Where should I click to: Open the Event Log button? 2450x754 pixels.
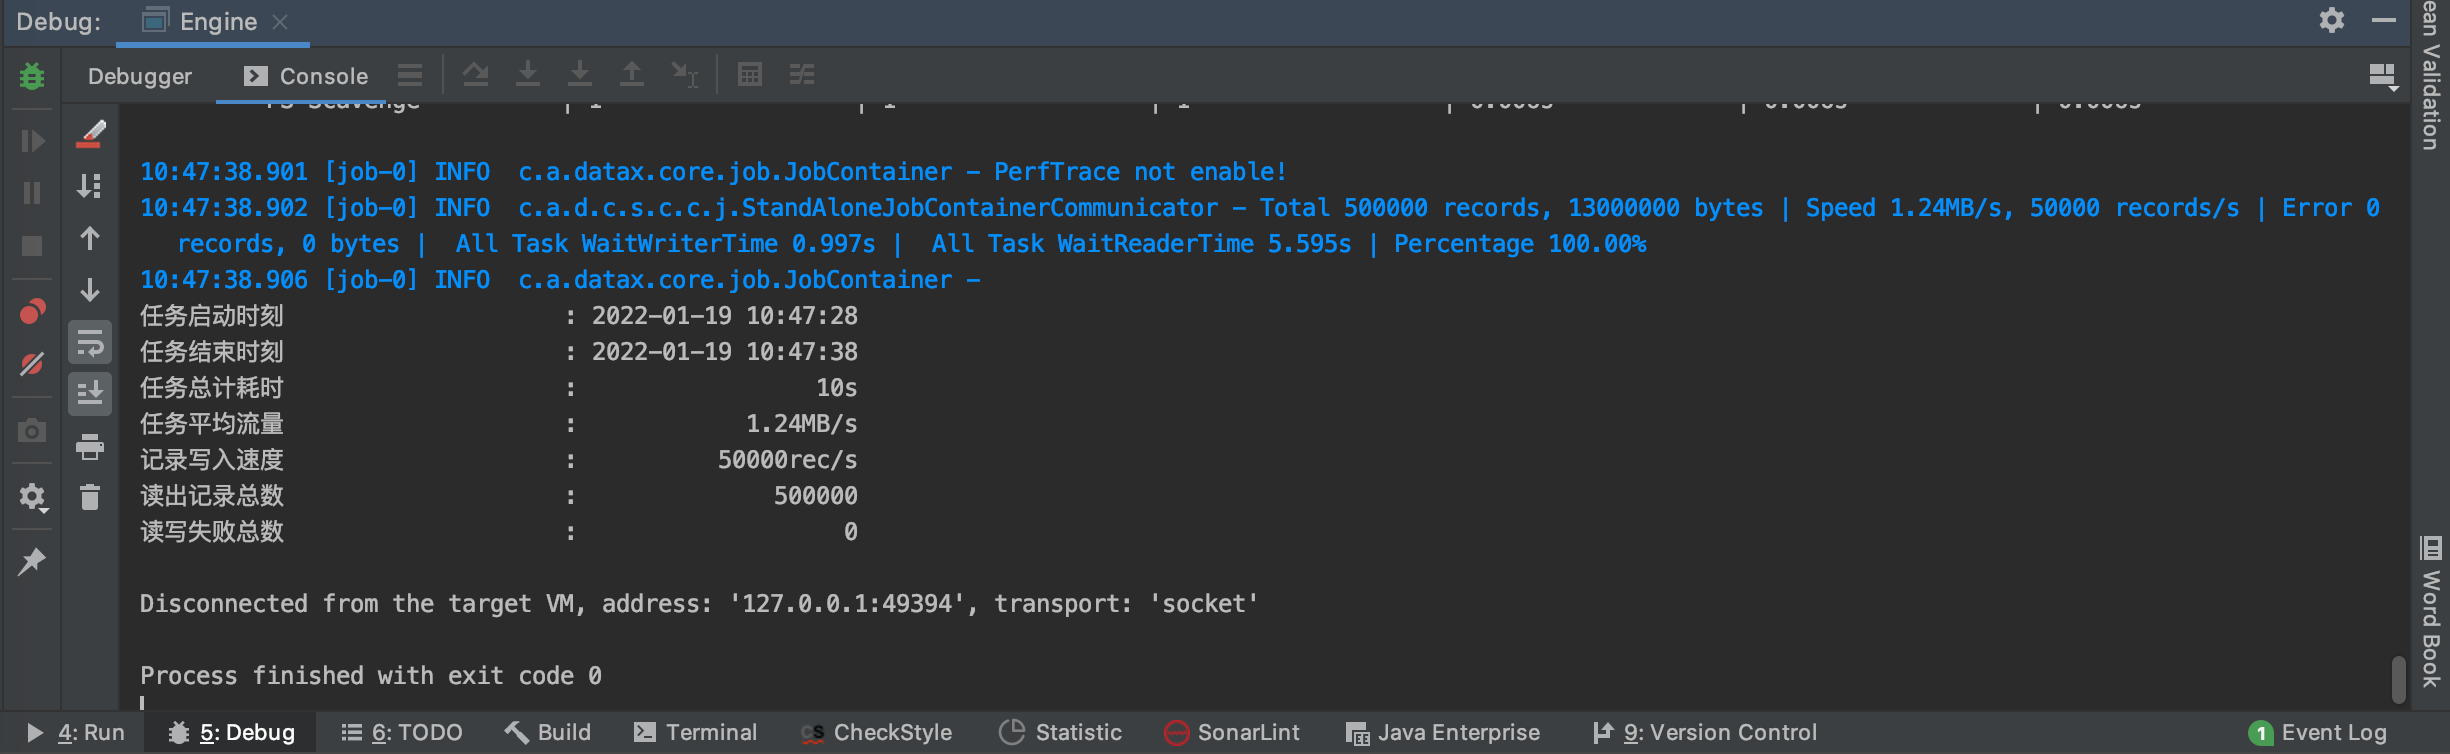coord(2318,732)
